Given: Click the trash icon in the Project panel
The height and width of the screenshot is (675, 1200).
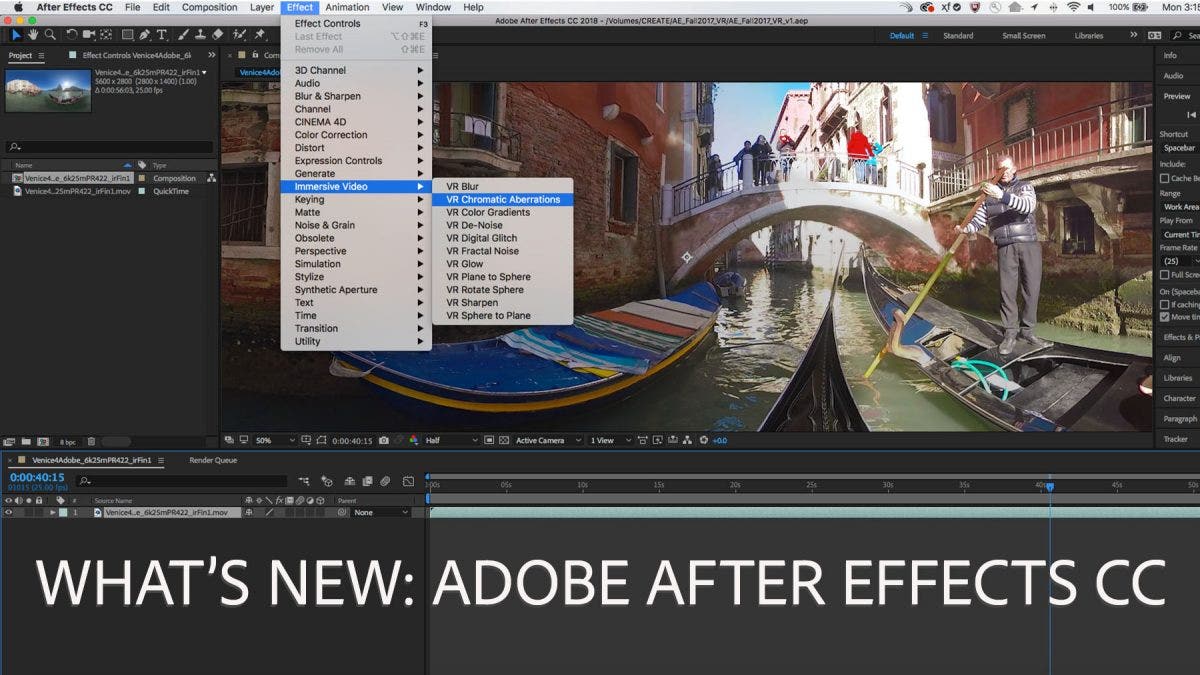Looking at the screenshot, I should coord(90,440).
